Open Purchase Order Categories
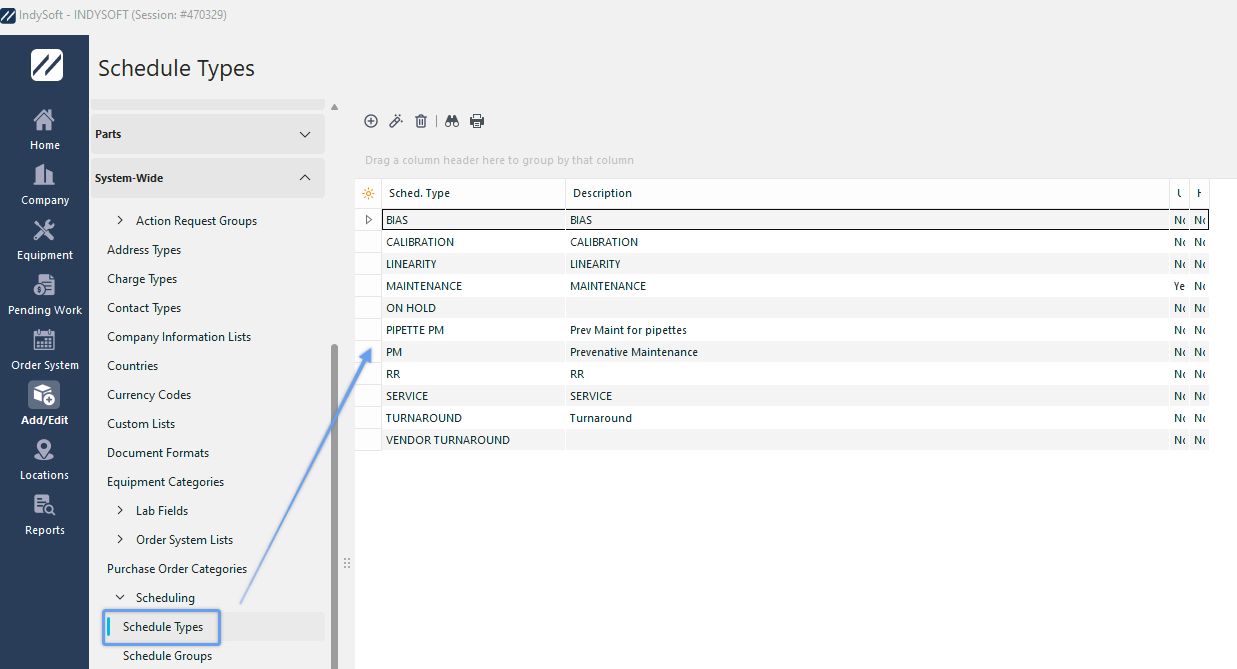Screen dimensions: 1237x669 [177, 569]
